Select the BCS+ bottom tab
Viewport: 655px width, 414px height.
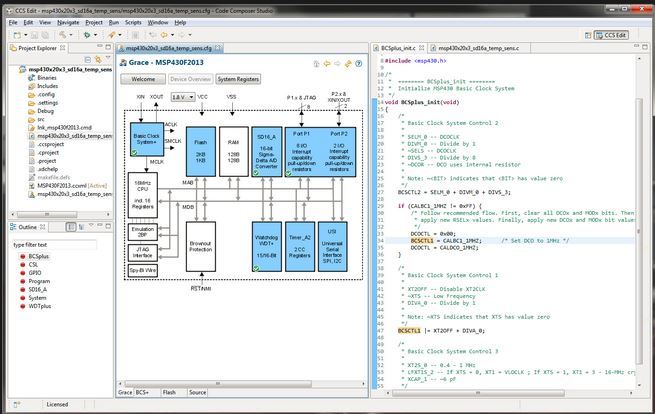(144, 393)
